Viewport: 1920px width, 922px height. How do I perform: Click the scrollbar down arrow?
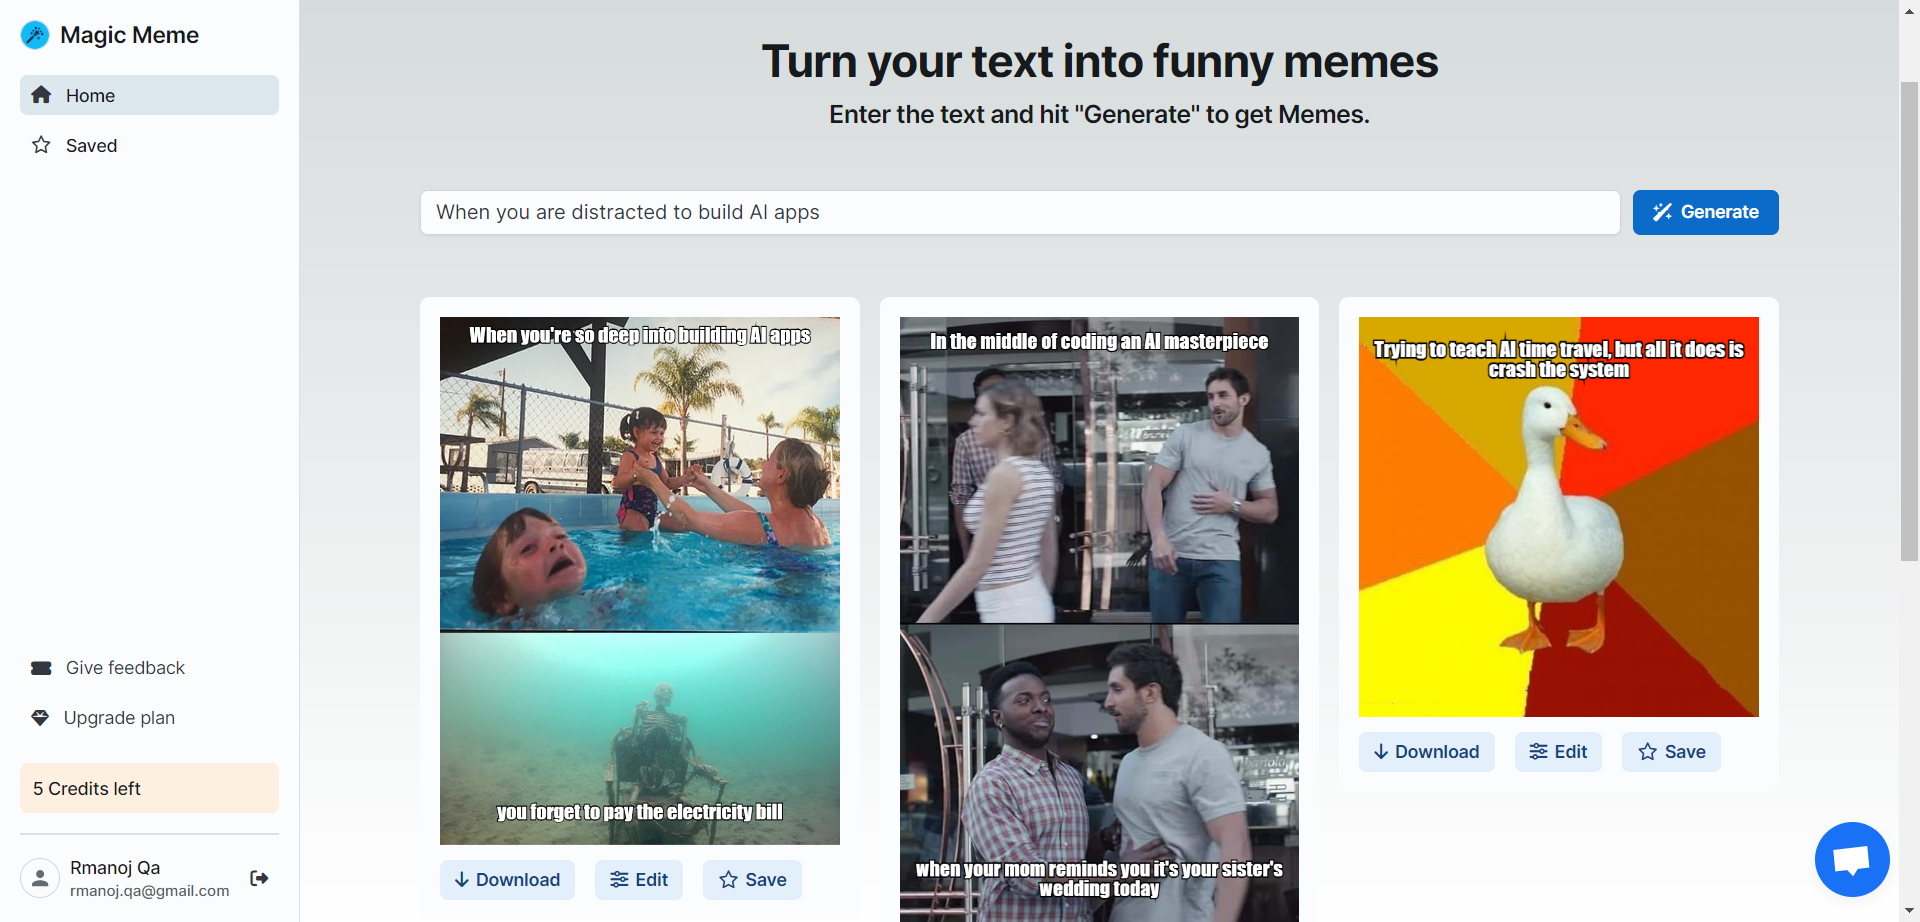coord(1909,912)
